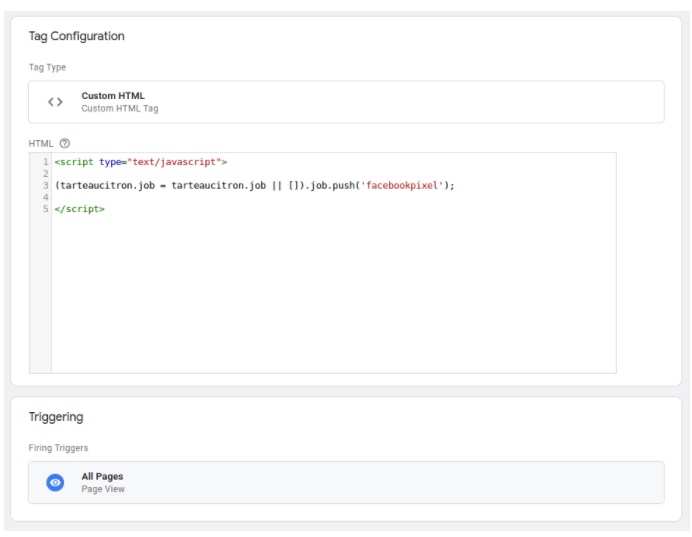Click line number 1 in editor gutter
The height and width of the screenshot is (537, 692).
click(45, 162)
